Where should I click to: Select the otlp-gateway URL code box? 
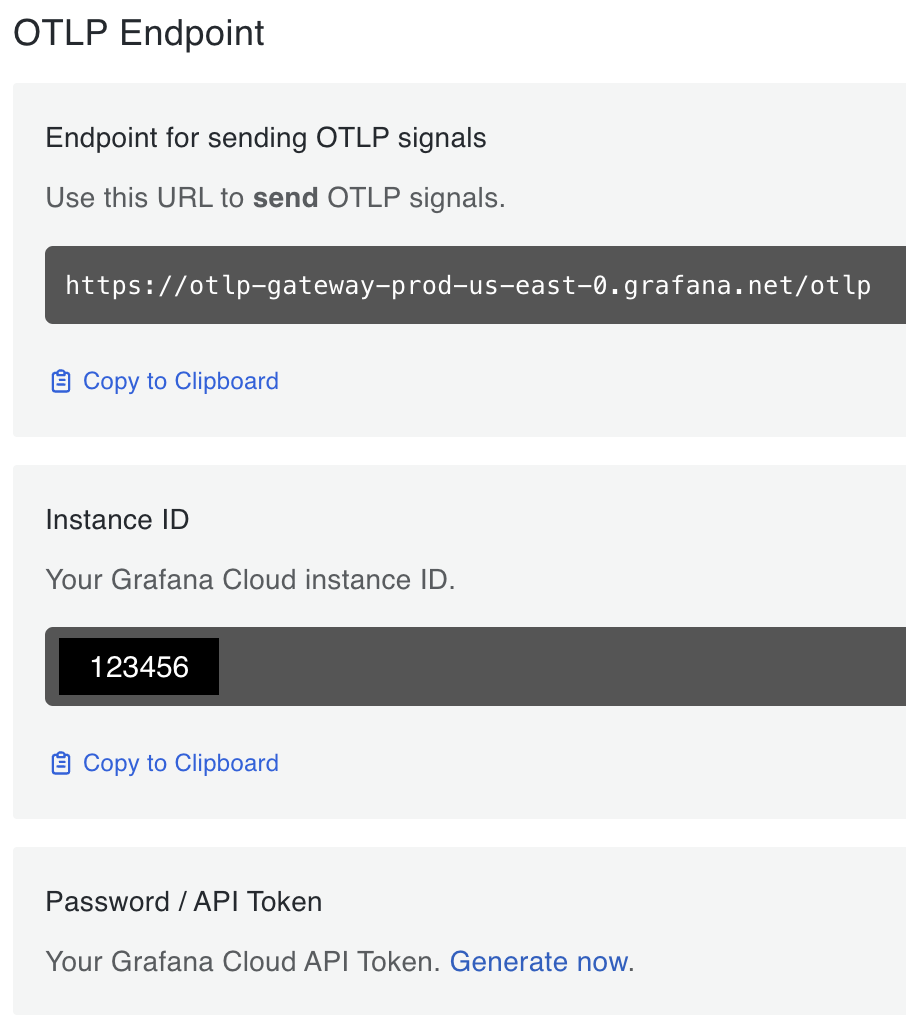coord(475,285)
